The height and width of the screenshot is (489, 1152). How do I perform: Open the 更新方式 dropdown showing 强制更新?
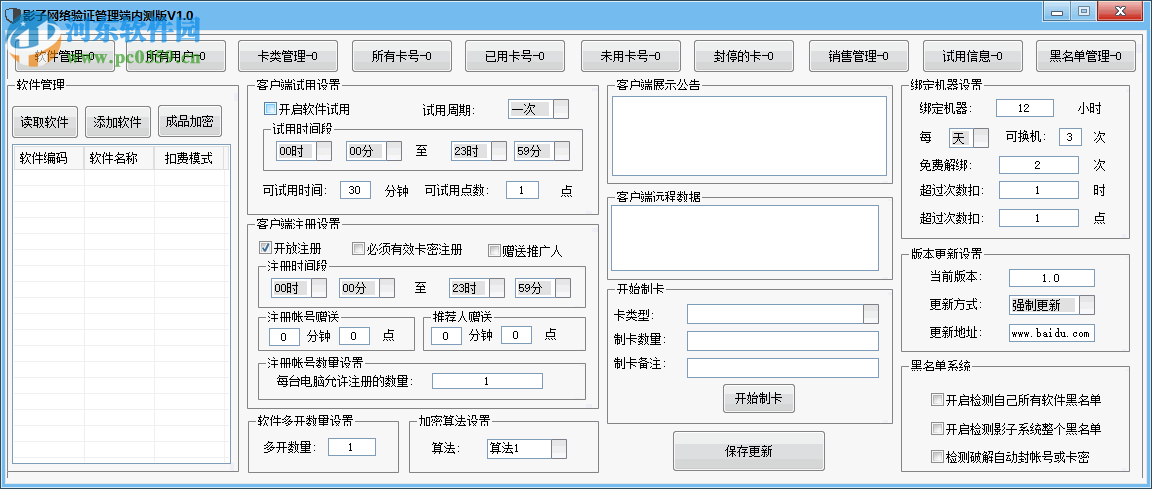click(1052, 305)
